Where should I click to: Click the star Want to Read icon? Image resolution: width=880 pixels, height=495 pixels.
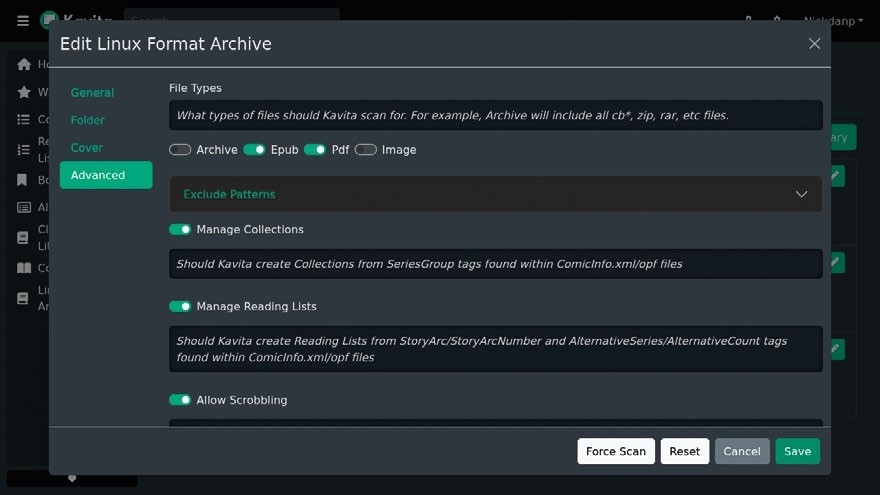click(x=24, y=92)
